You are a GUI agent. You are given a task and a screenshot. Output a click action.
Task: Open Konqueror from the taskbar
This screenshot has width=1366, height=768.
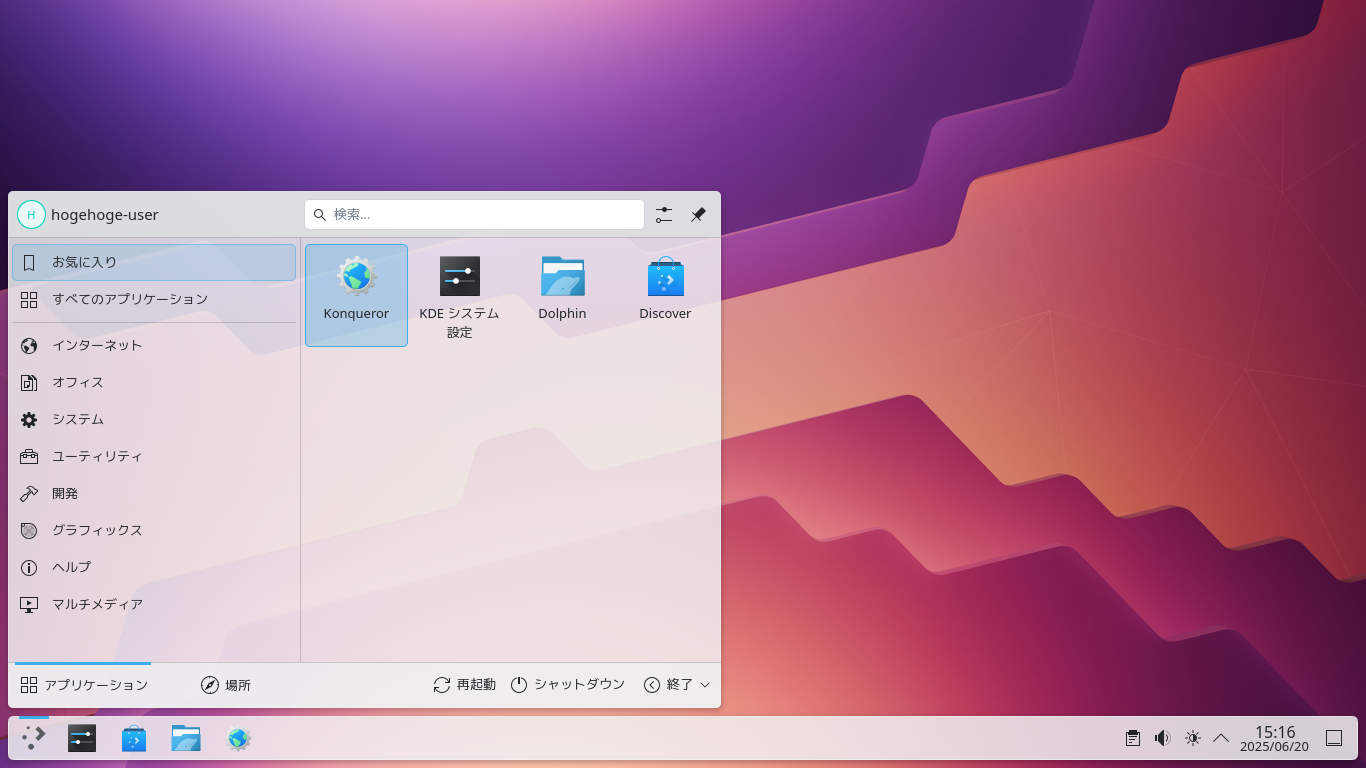tap(238, 739)
